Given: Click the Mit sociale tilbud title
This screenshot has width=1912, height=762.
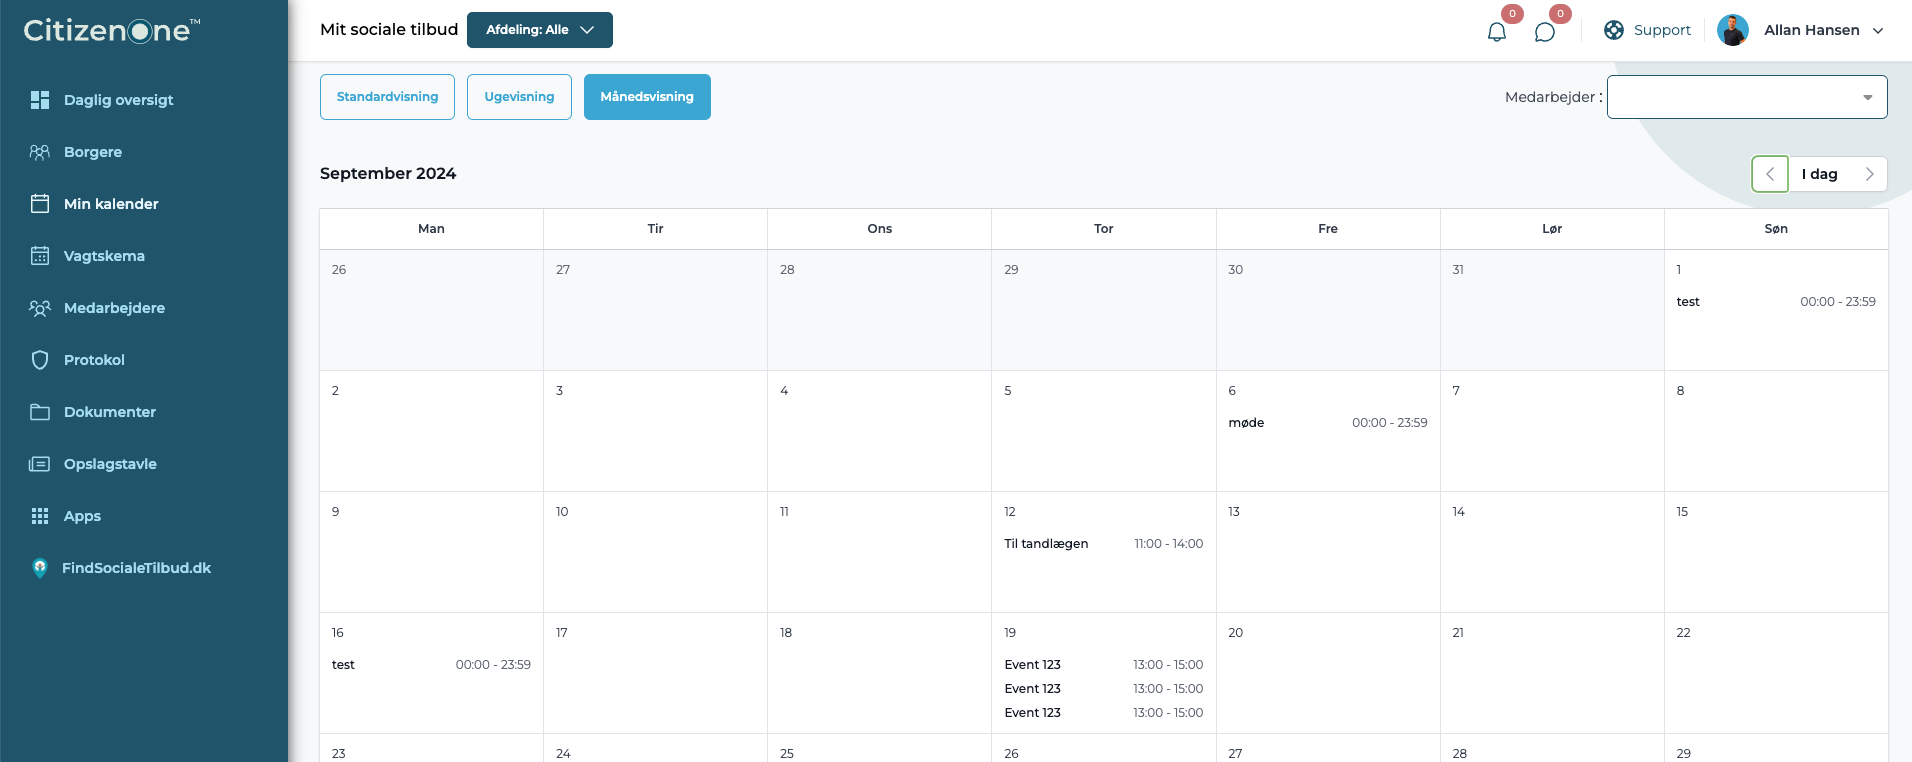Looking at the screenshot, I should click(x=389, y=30).
